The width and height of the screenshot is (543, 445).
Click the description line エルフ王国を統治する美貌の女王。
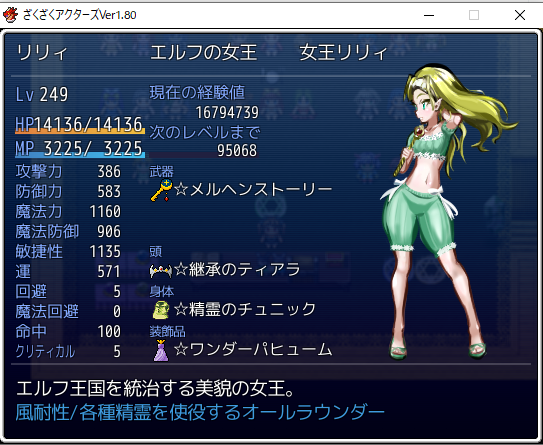pos(155,389)
